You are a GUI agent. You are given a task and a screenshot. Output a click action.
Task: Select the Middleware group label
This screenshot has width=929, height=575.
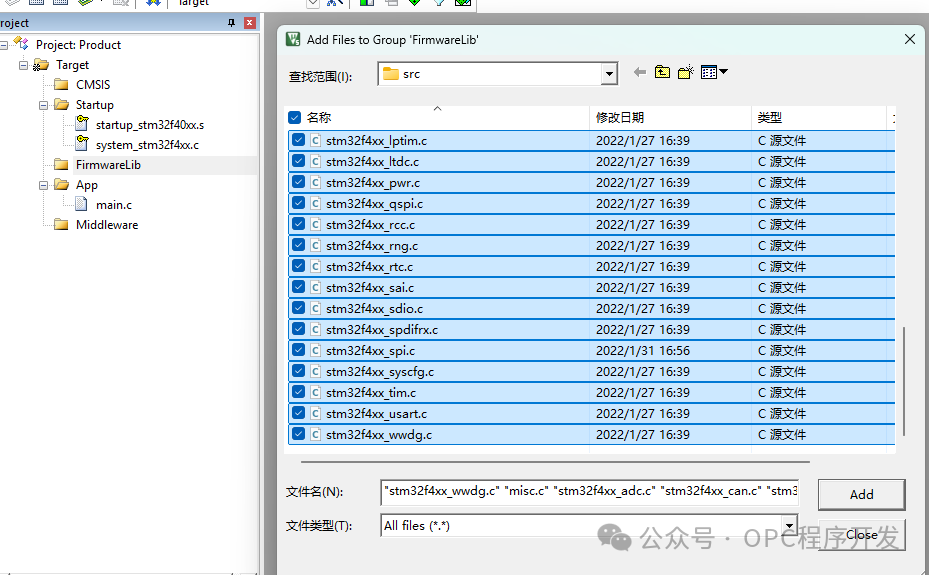[x=107, y=225]
